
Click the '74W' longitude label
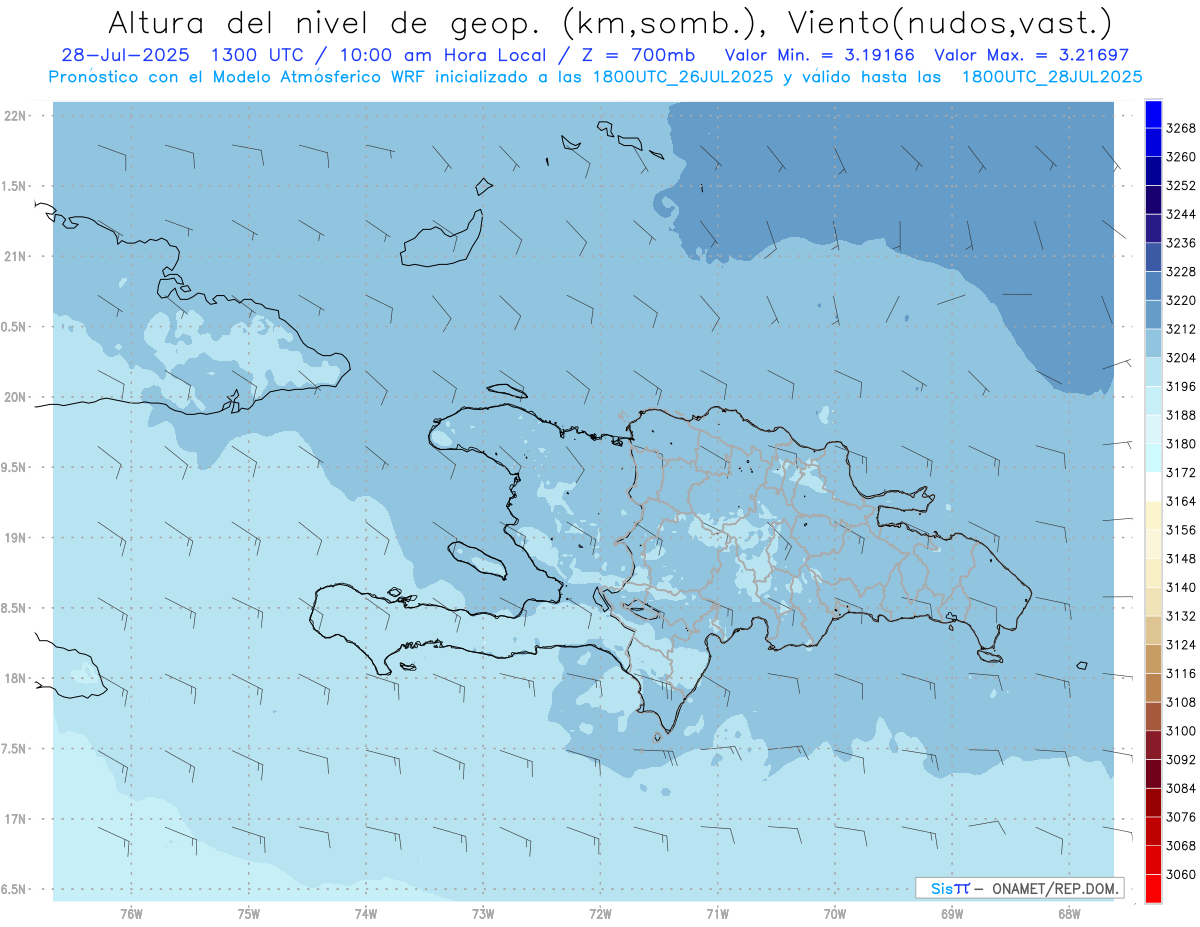tap(366, 914)
